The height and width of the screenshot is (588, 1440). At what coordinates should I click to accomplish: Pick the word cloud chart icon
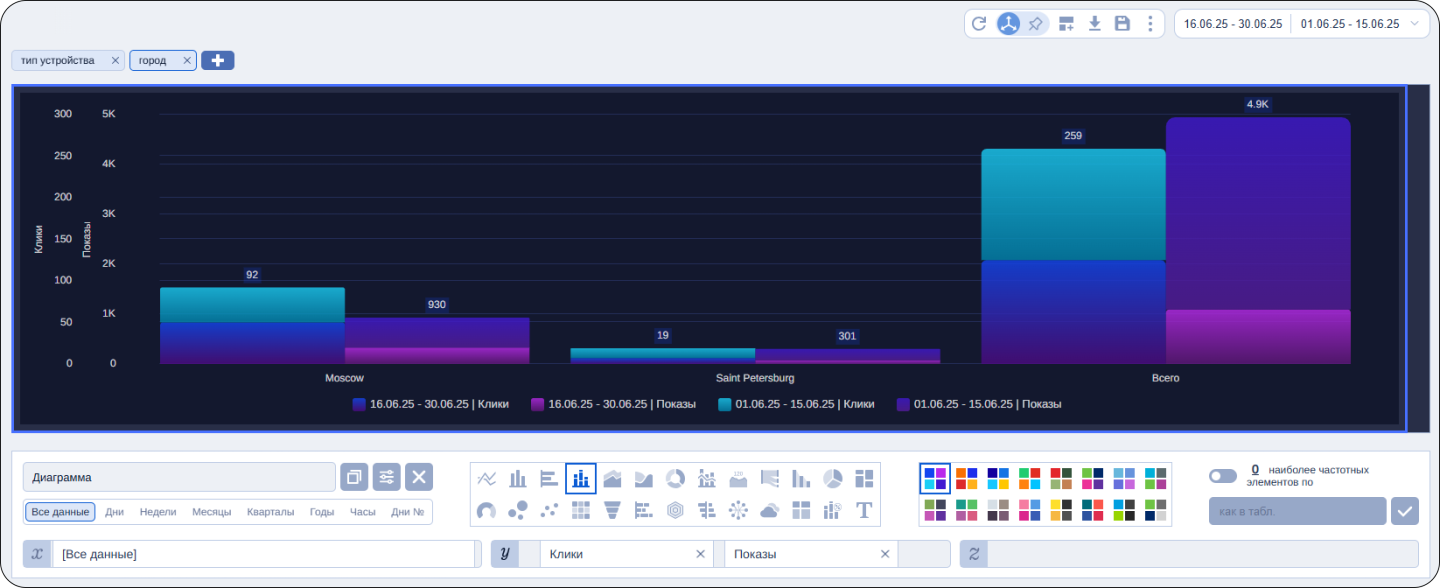pos(769,511)
